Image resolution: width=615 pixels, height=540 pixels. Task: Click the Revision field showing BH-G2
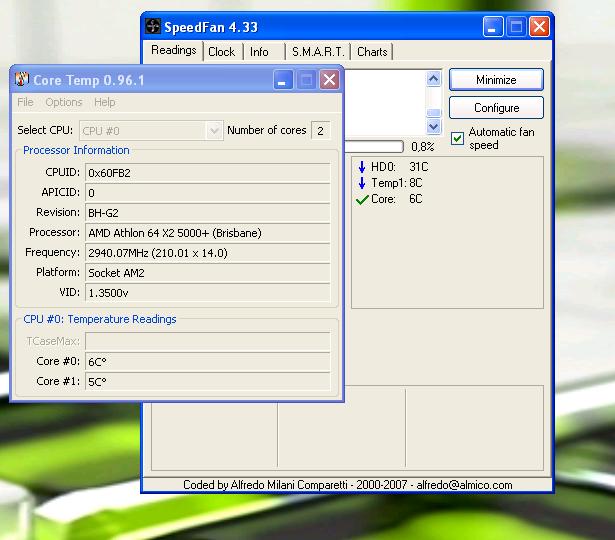point(207,213)
